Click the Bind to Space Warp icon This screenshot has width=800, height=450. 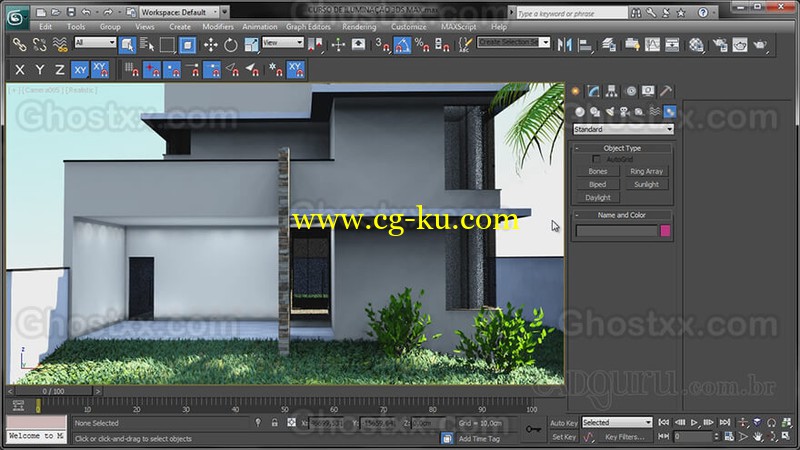[x=60, y=45]
